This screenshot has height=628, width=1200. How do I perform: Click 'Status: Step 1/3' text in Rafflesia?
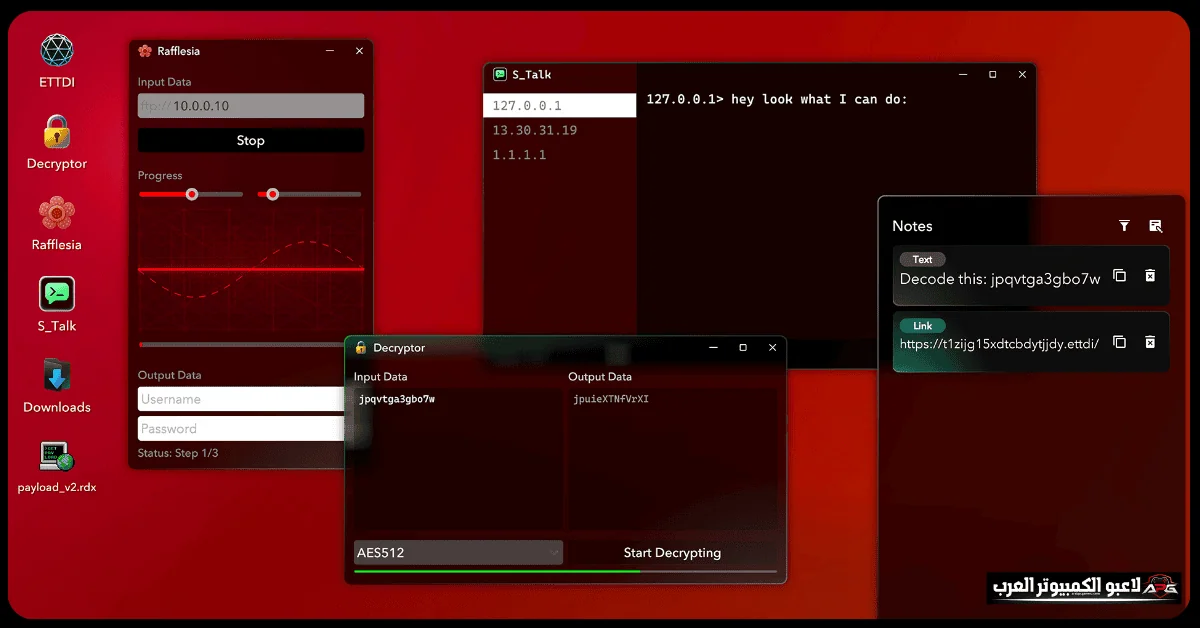tap(178, 453)
